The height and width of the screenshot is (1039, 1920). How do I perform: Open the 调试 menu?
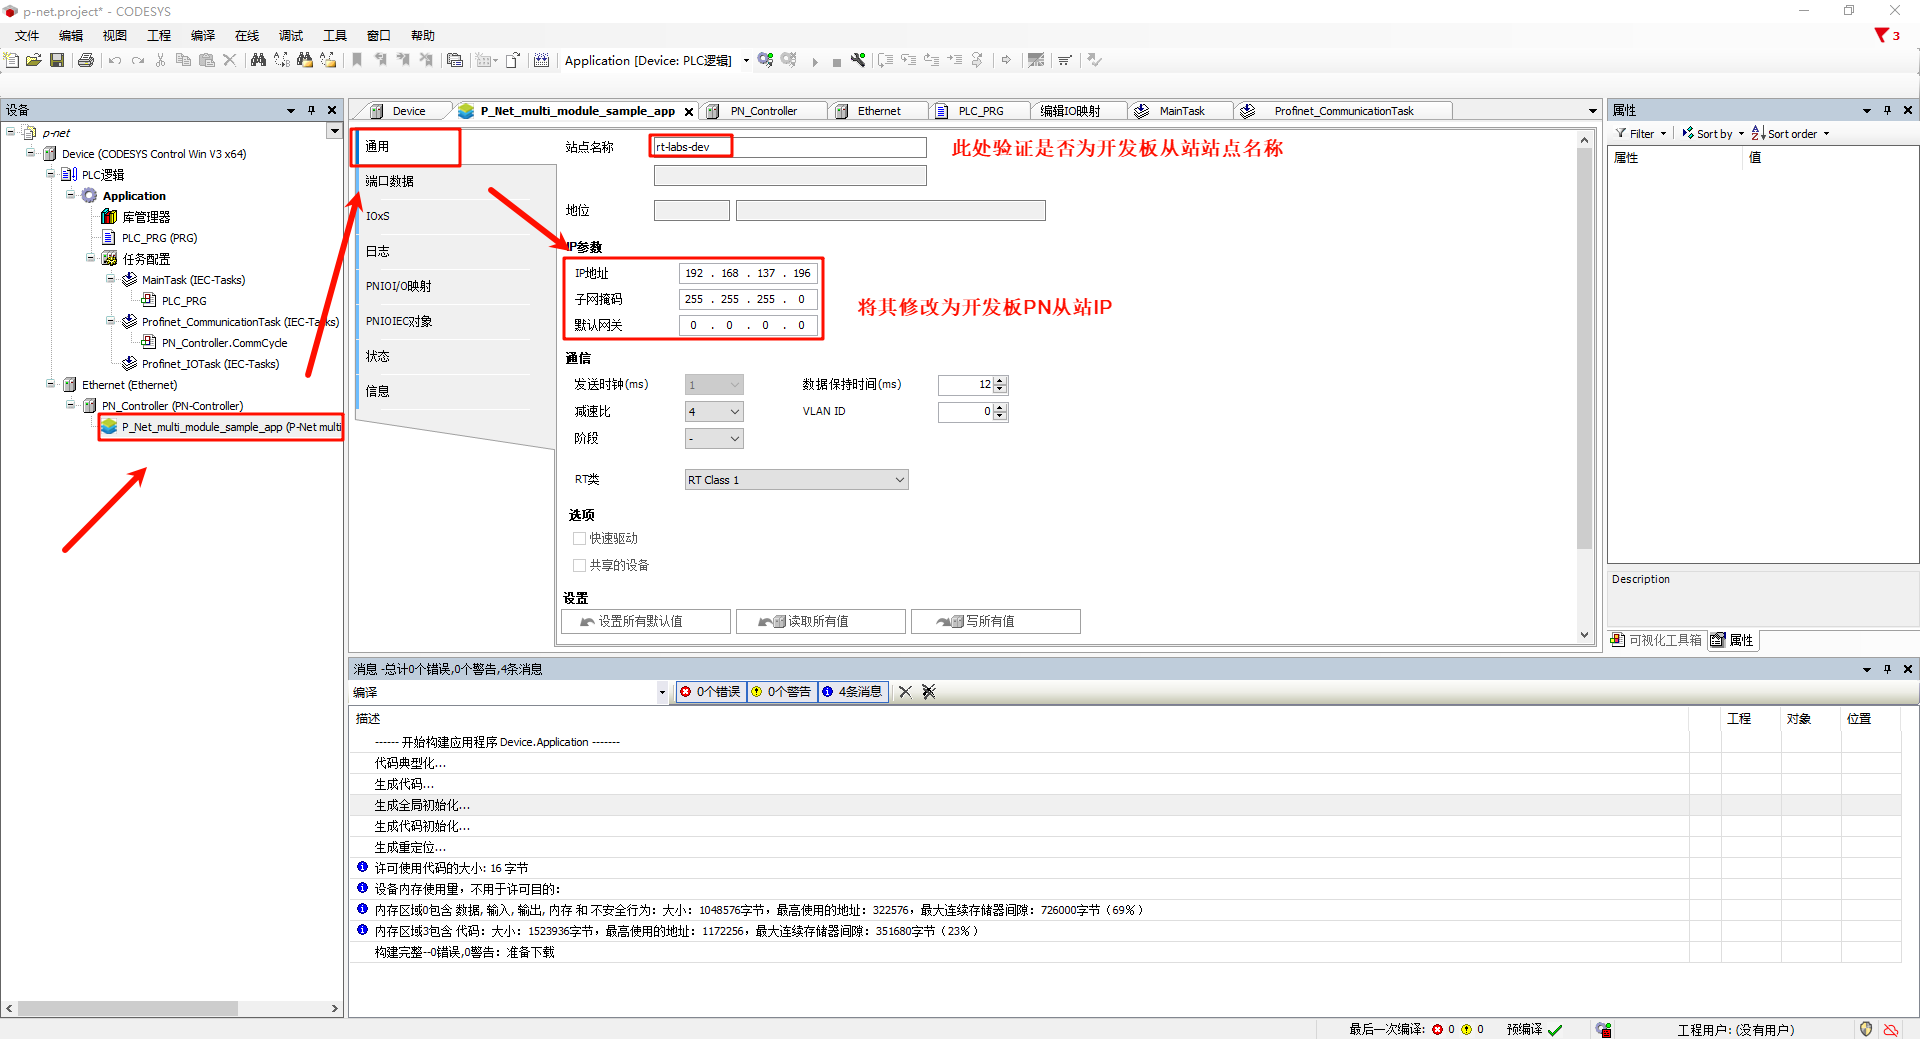pyautogui.click(x=290, y=35)
